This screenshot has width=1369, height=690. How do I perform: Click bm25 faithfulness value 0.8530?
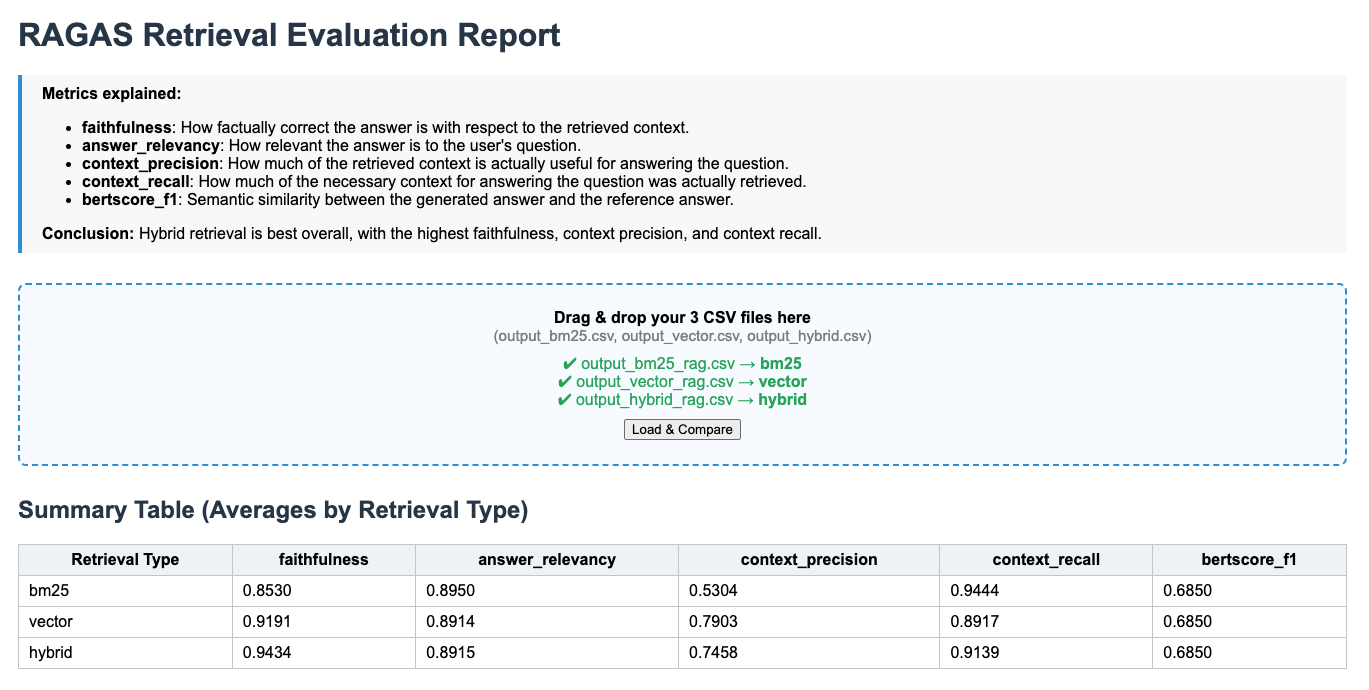tap(267, 591)
